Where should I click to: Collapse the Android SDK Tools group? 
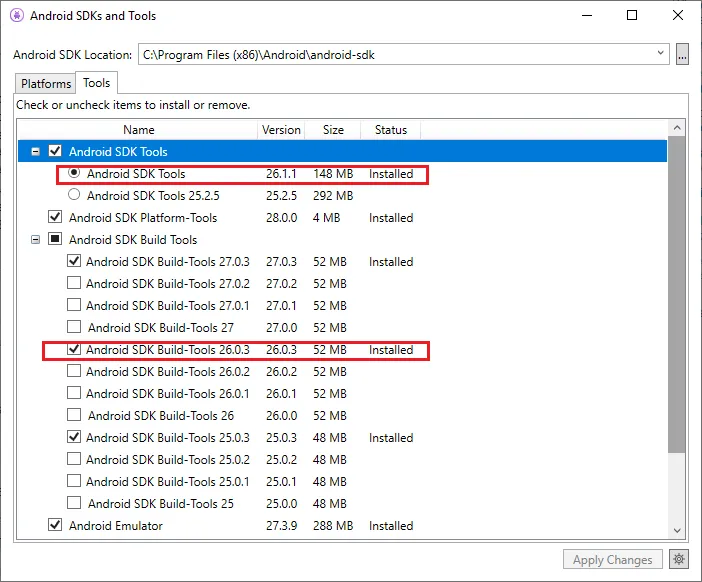coord(35,152)
